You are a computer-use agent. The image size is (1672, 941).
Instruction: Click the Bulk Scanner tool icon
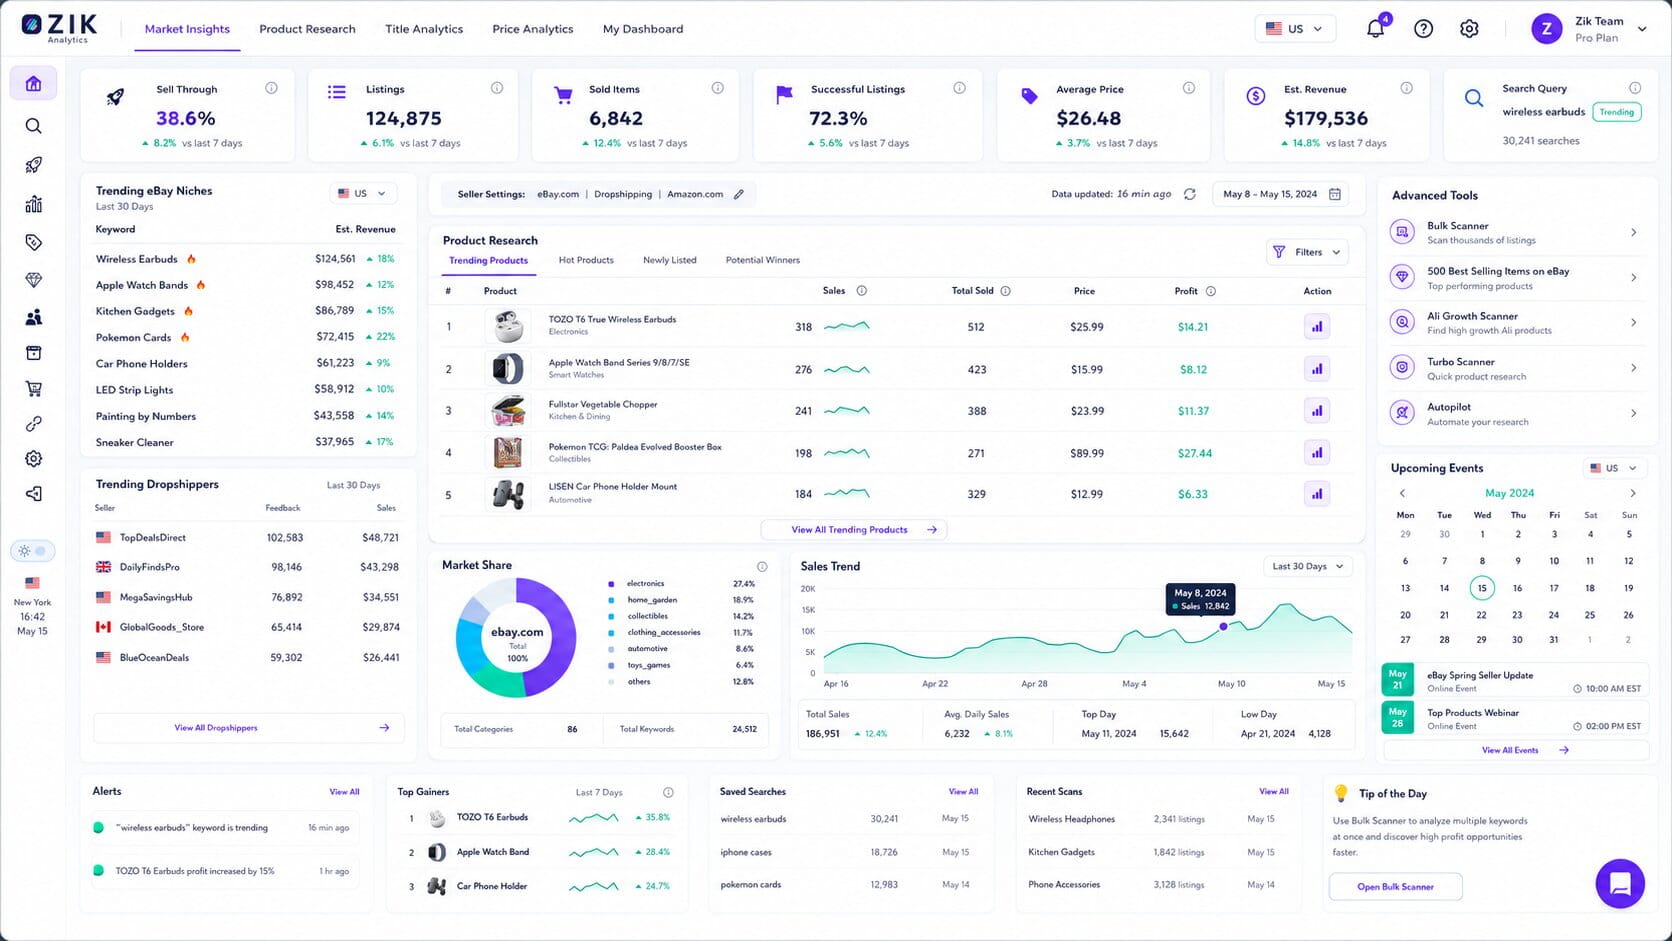point(1402,232)
